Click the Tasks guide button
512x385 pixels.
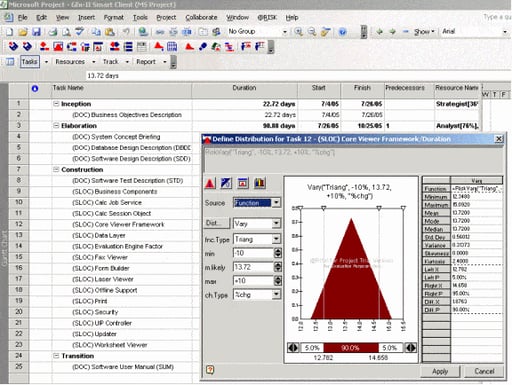click(30, 62)
